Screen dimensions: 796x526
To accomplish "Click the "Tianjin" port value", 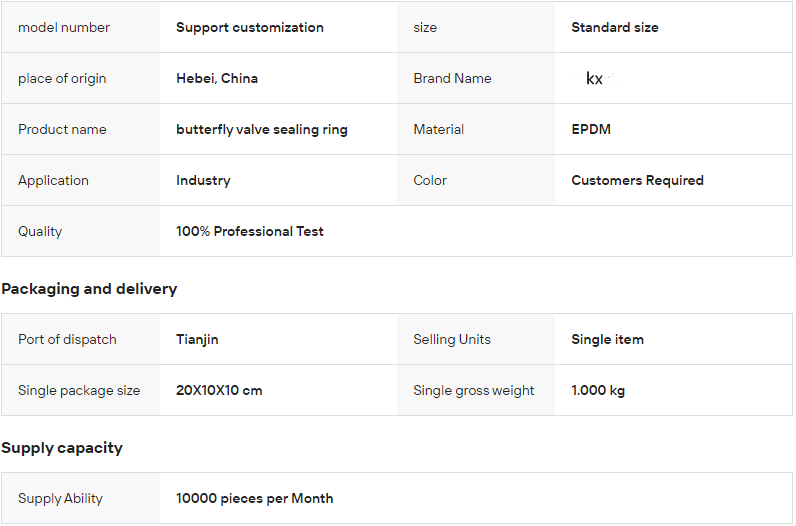I will pyautogui.click(x=197, y=340).
